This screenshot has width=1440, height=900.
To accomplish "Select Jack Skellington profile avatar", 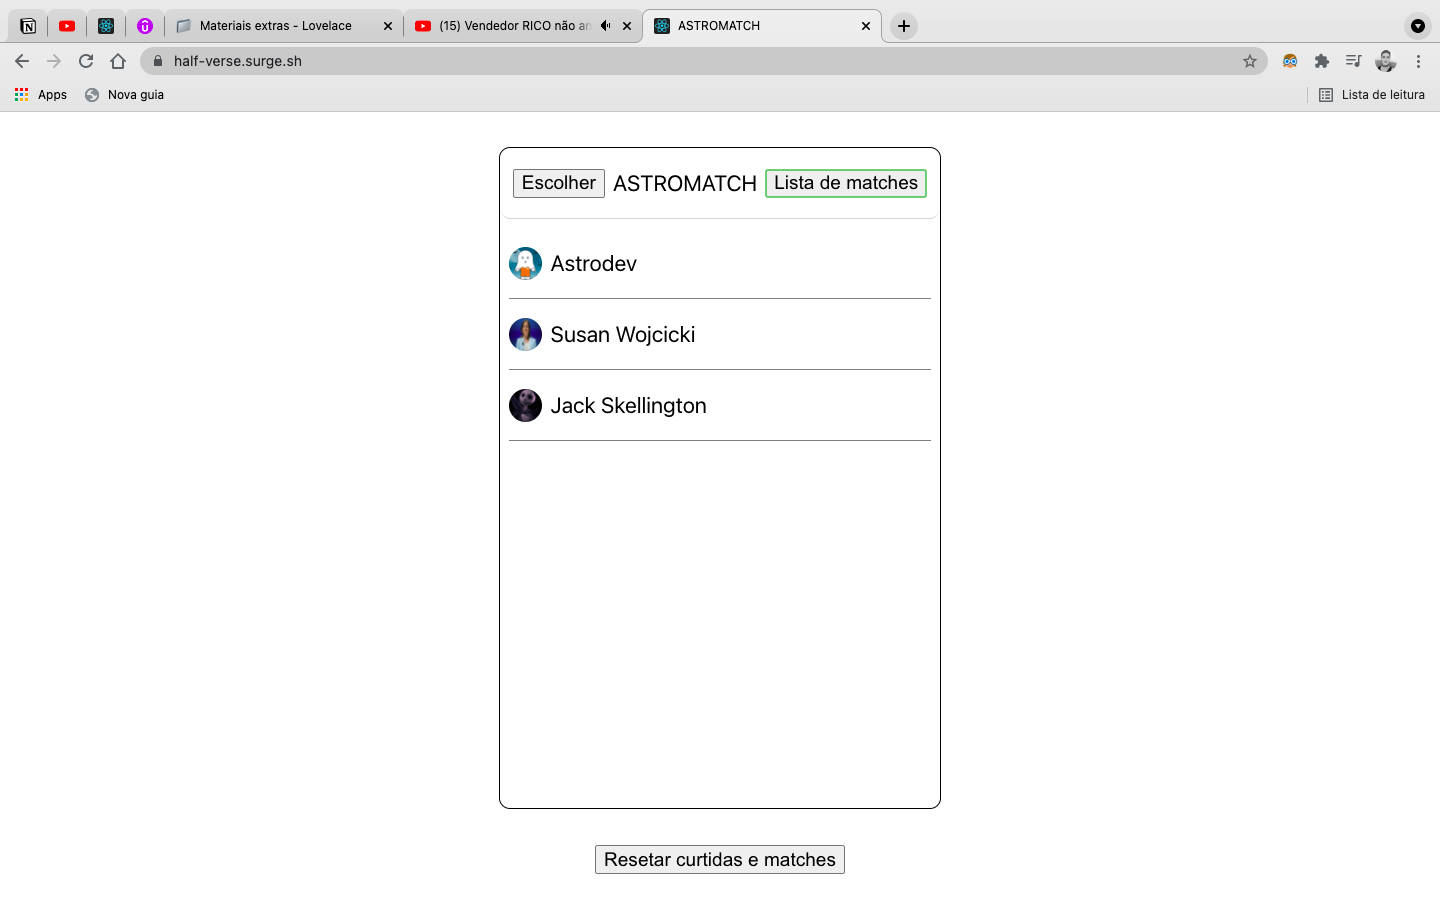I will coord(525,405).
